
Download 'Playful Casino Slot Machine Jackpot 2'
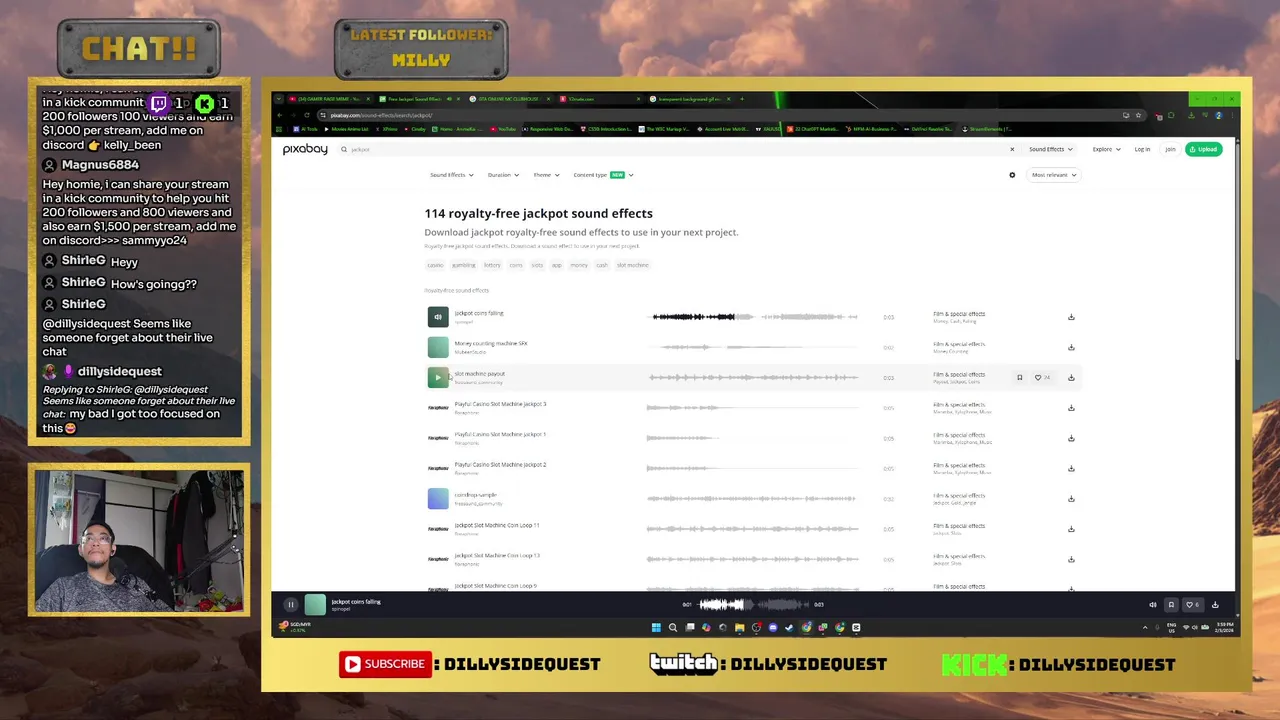click(1071, 468)
